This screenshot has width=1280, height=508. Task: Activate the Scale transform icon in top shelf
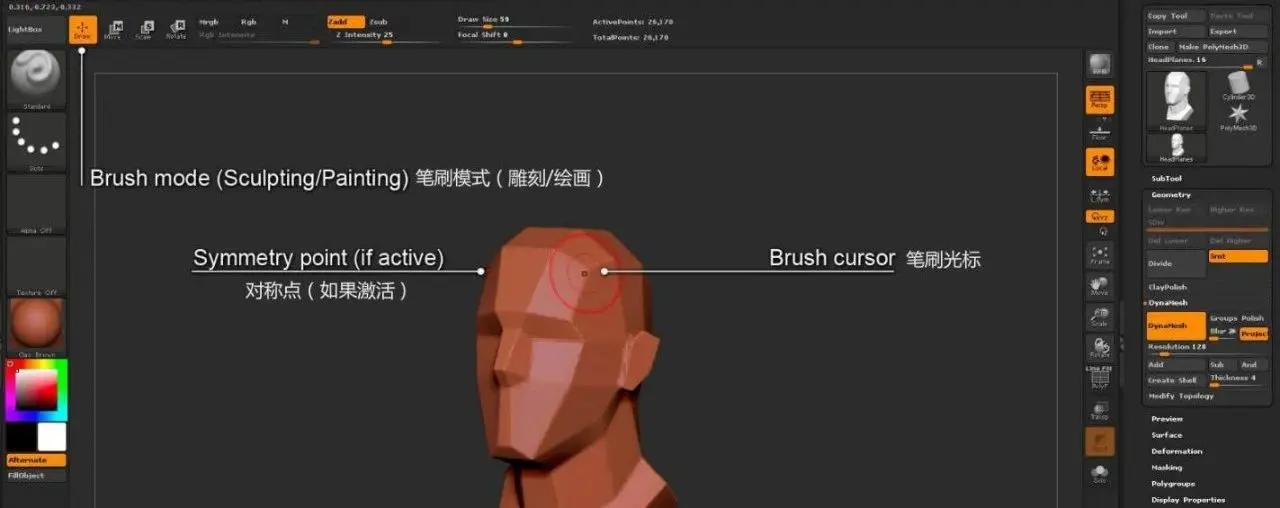tap(144, 30)
